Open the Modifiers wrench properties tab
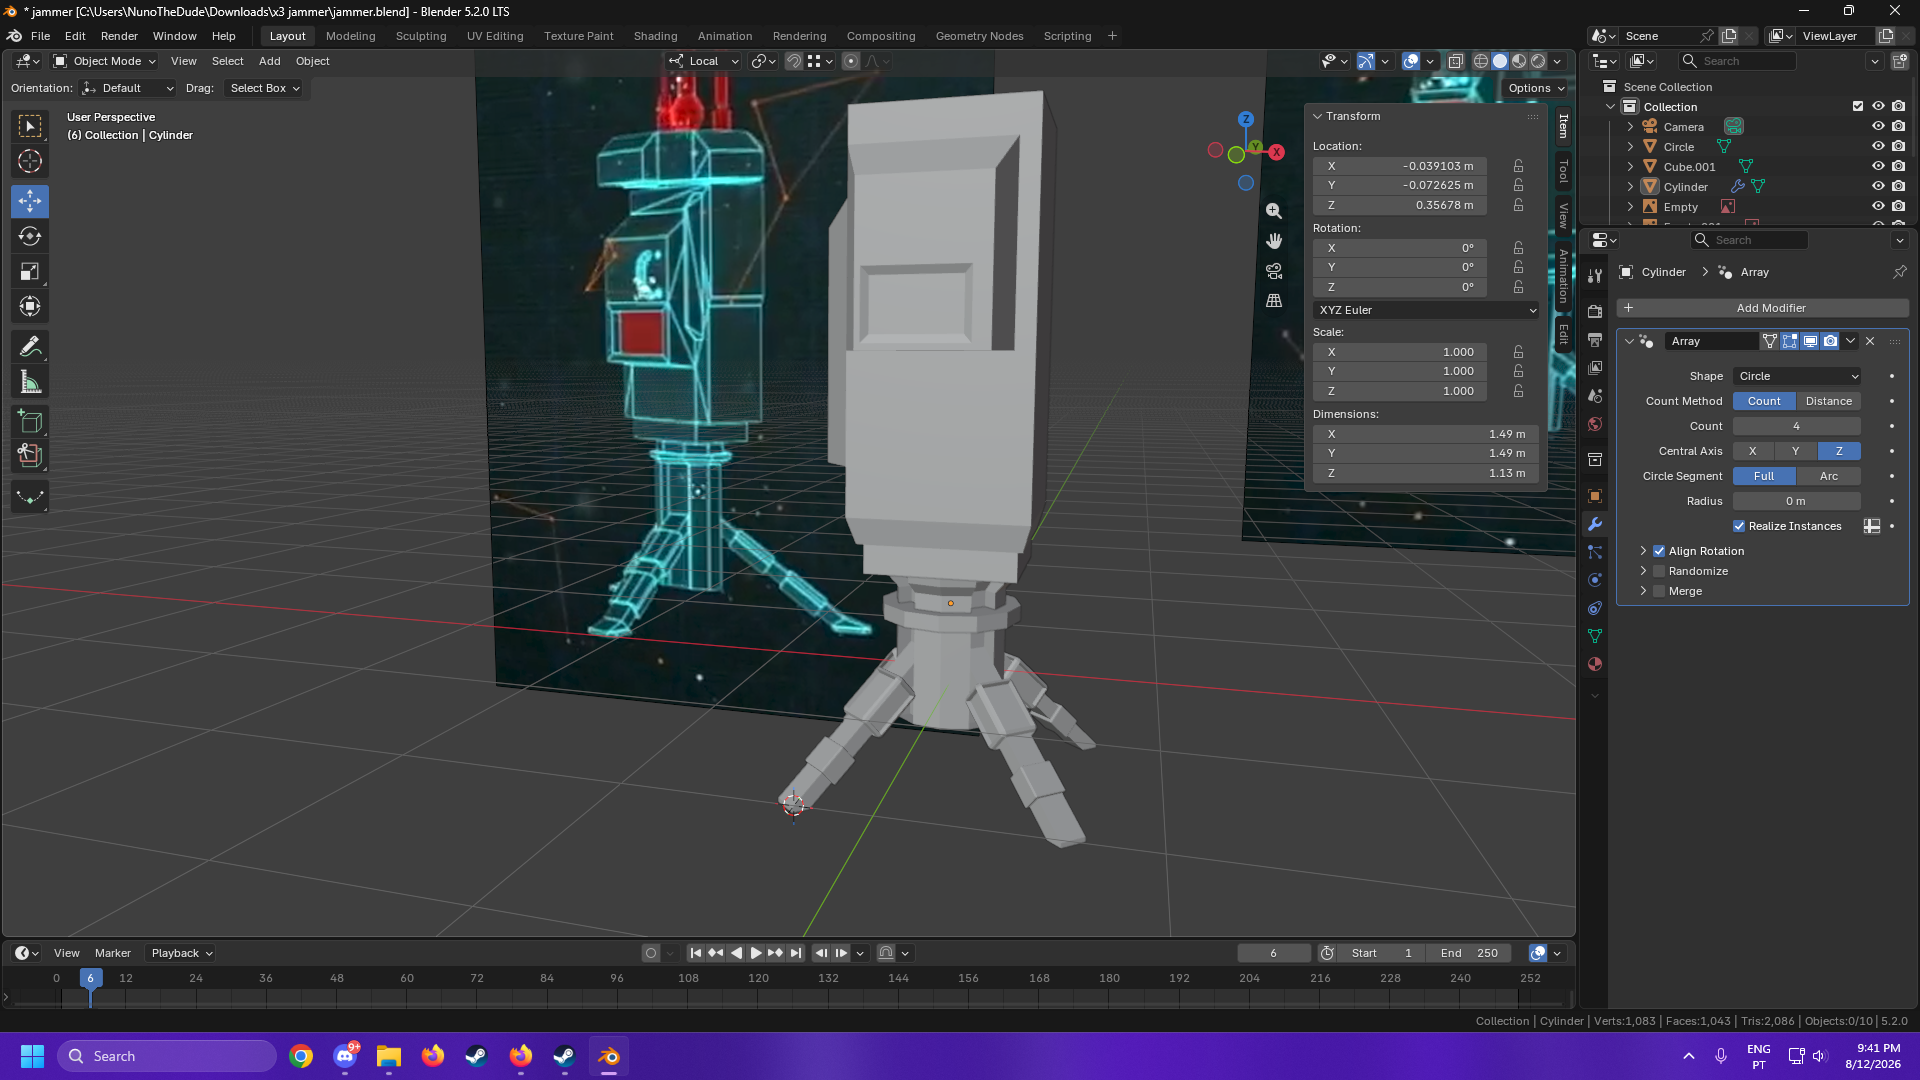Viewport: 1920px width, 1080px height. 1595,524
